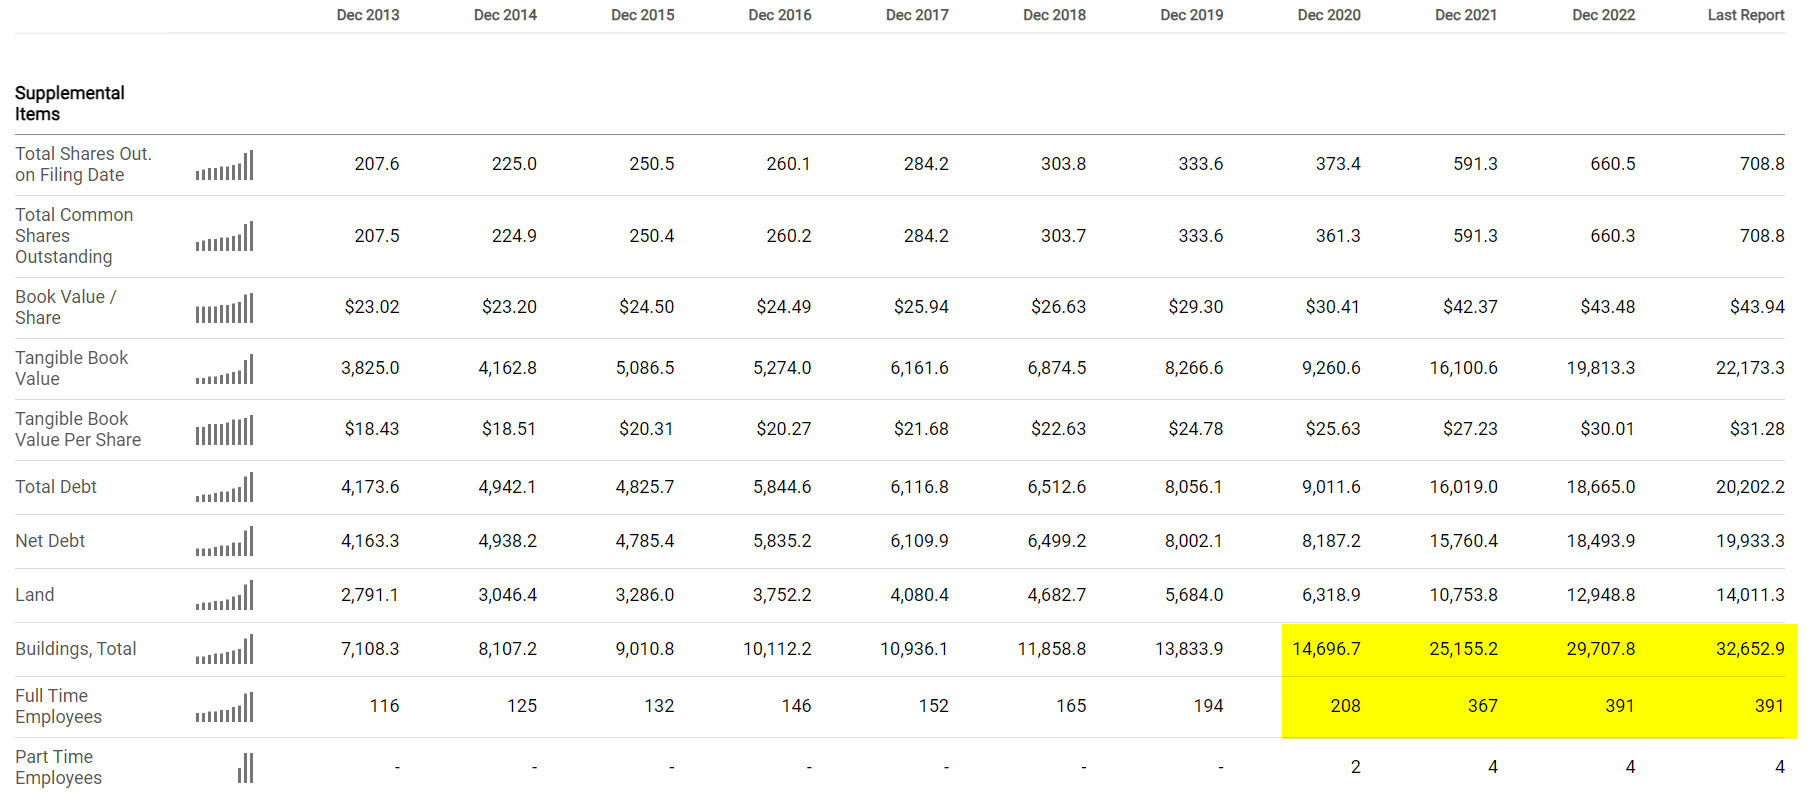This screenshot has height=805, width=1818.
Task: Open the Land row trend chart icon
Action: point(225,596)
